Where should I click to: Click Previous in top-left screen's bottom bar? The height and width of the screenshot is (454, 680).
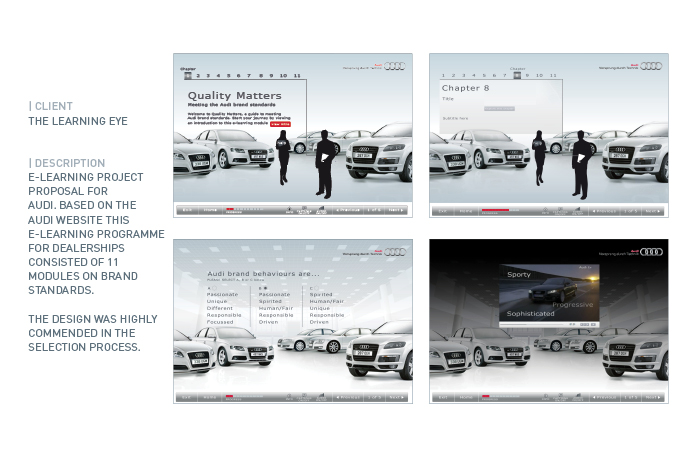click(346, 211)
